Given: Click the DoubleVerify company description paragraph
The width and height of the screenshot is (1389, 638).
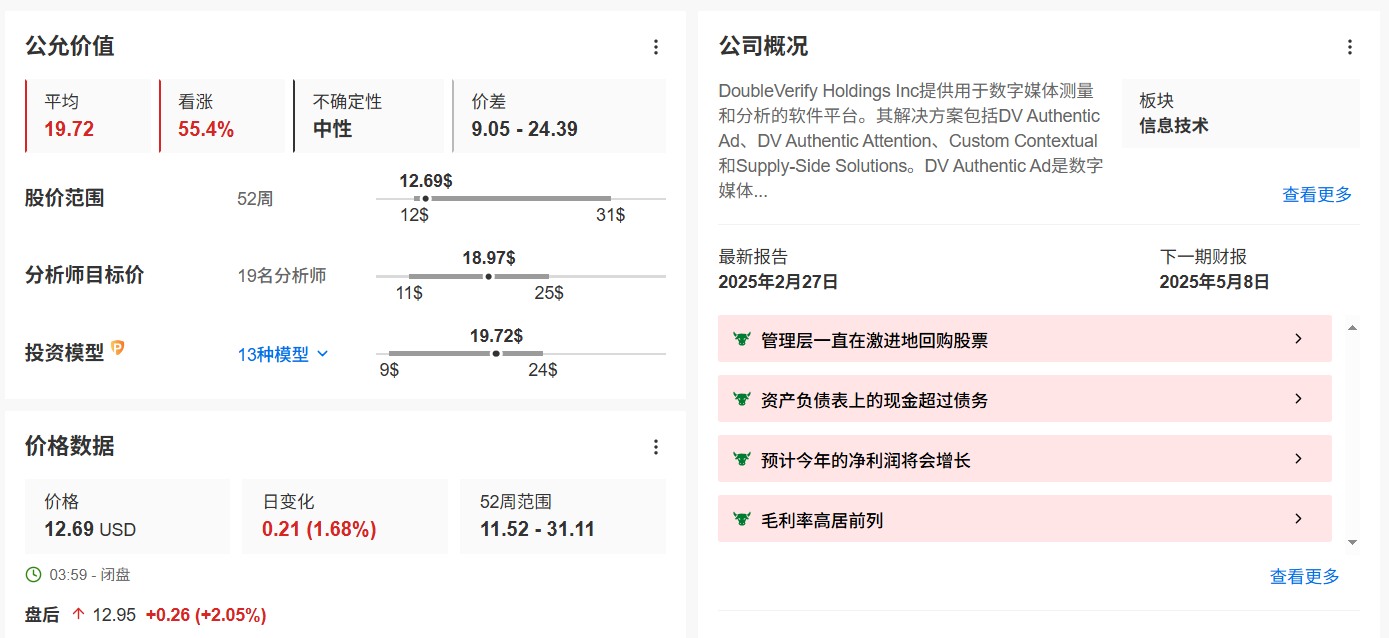Looking at the screenshot, I should (x=911, y=141).
